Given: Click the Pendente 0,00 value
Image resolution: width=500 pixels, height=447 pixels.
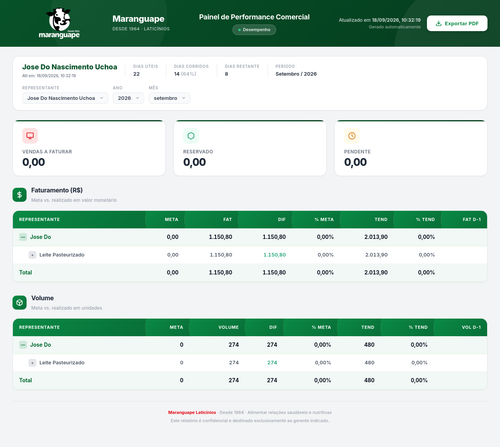Looking at the screenshot, I should click(355, 162).
